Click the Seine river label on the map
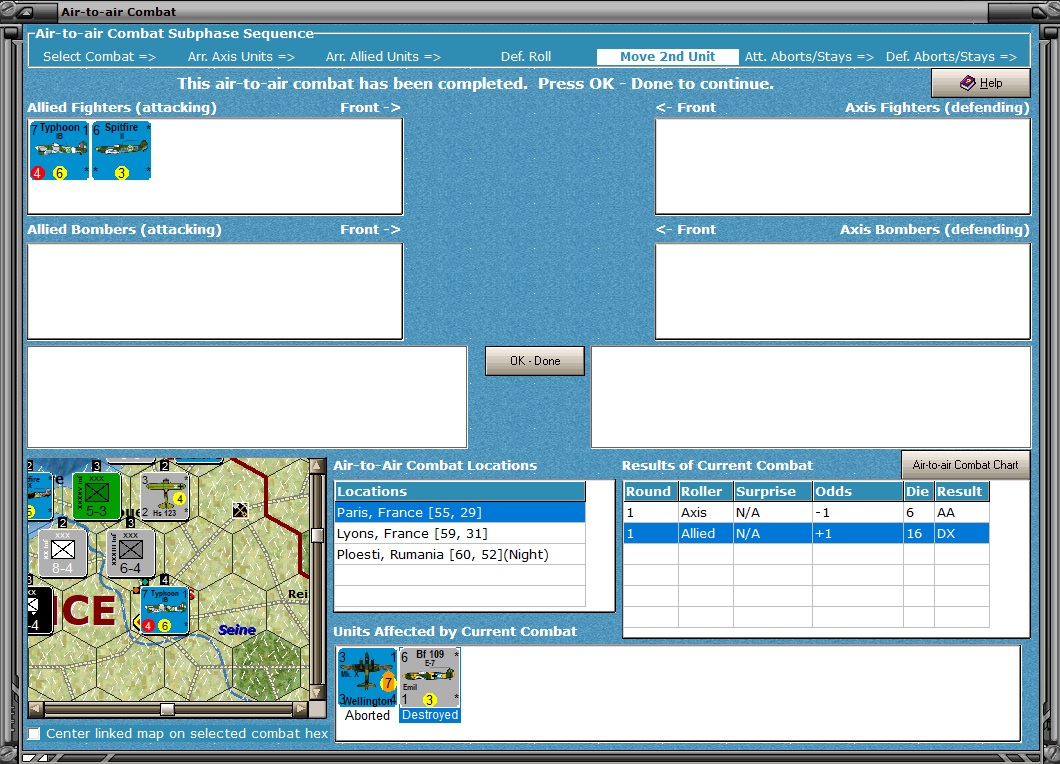The height and width of the screenshot is (764, 1060). point(237,629)
